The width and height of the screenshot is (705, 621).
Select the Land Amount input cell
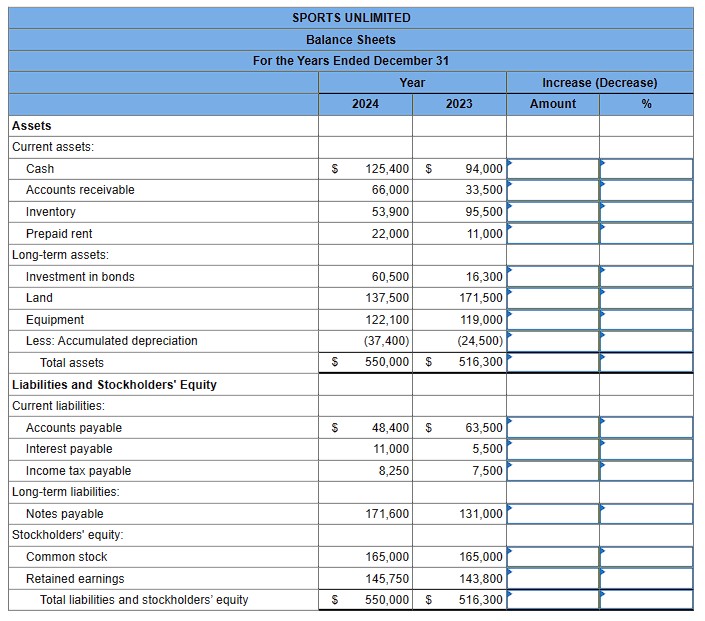pyautogui.click(x=553, y=298)
